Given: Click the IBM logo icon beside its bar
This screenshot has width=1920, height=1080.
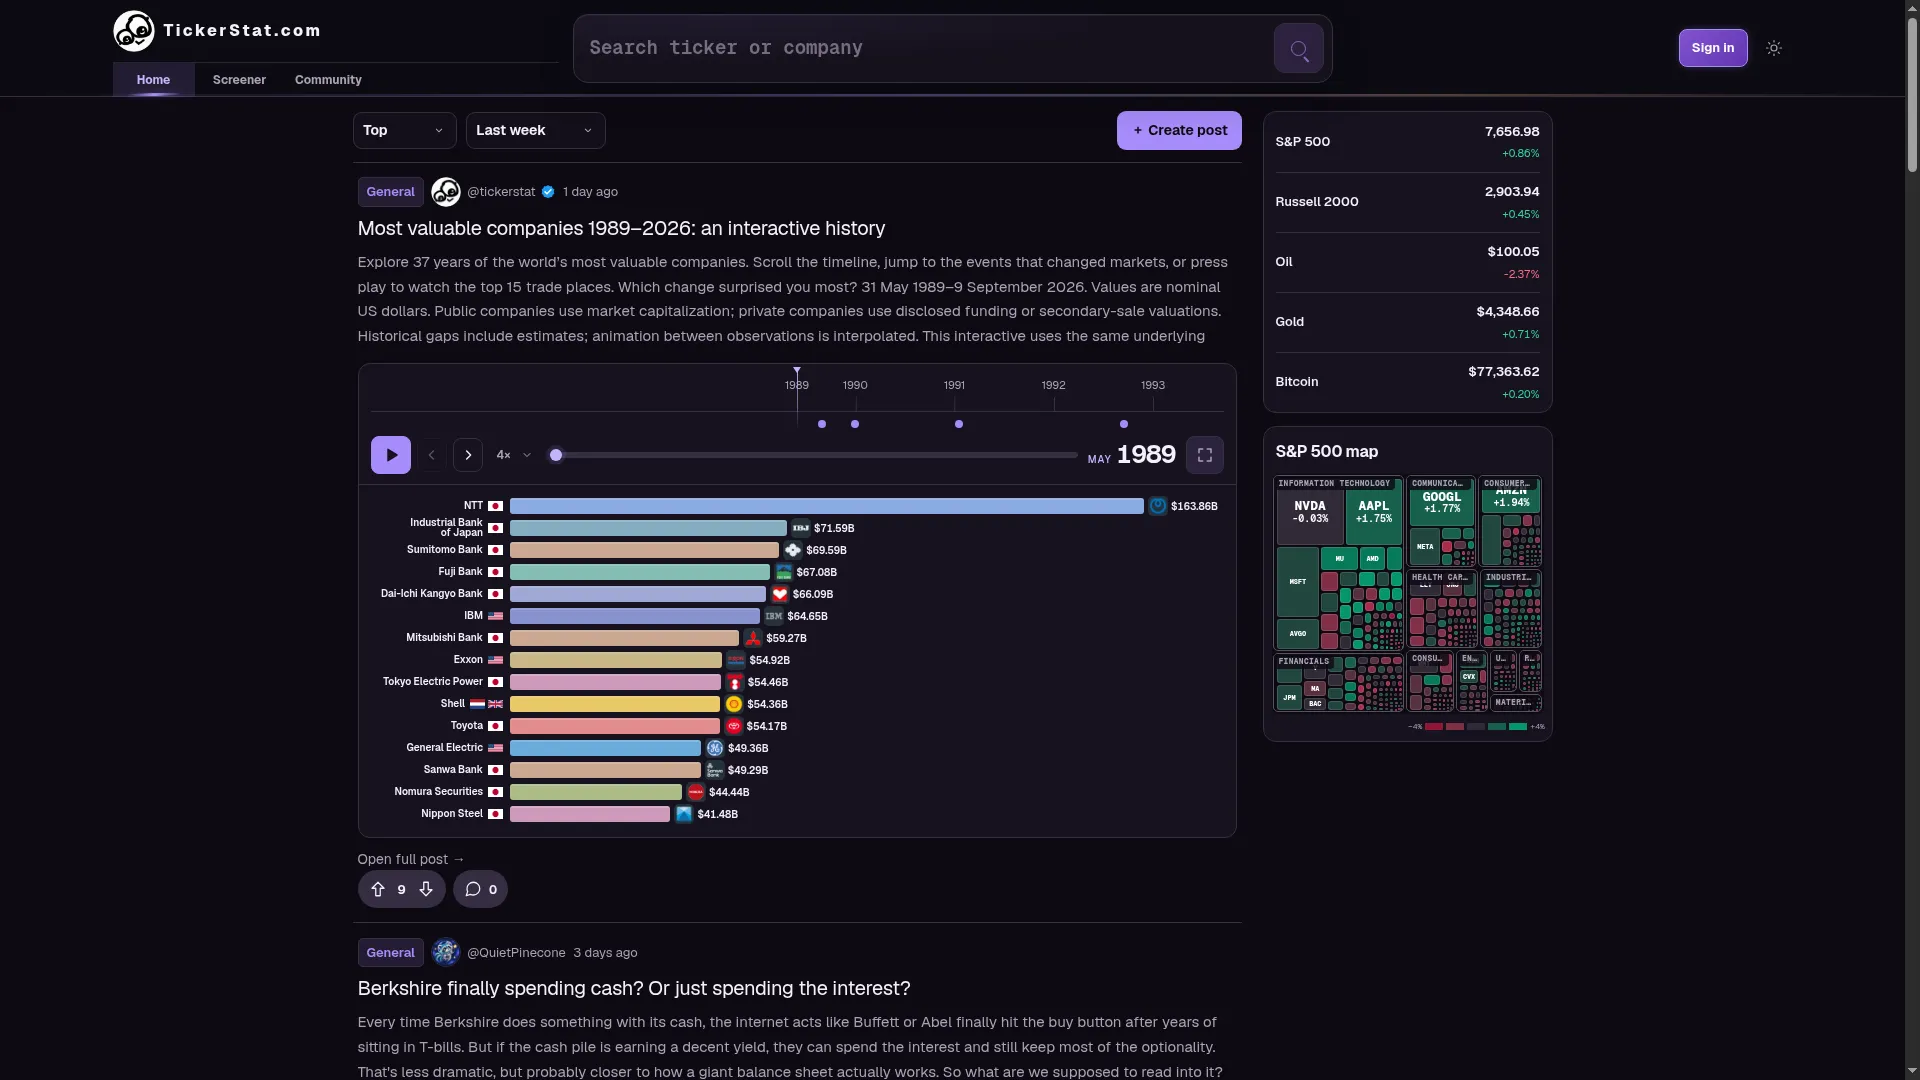Looking at the screenshot, I should pyautogui.click(x=774, y=616).
